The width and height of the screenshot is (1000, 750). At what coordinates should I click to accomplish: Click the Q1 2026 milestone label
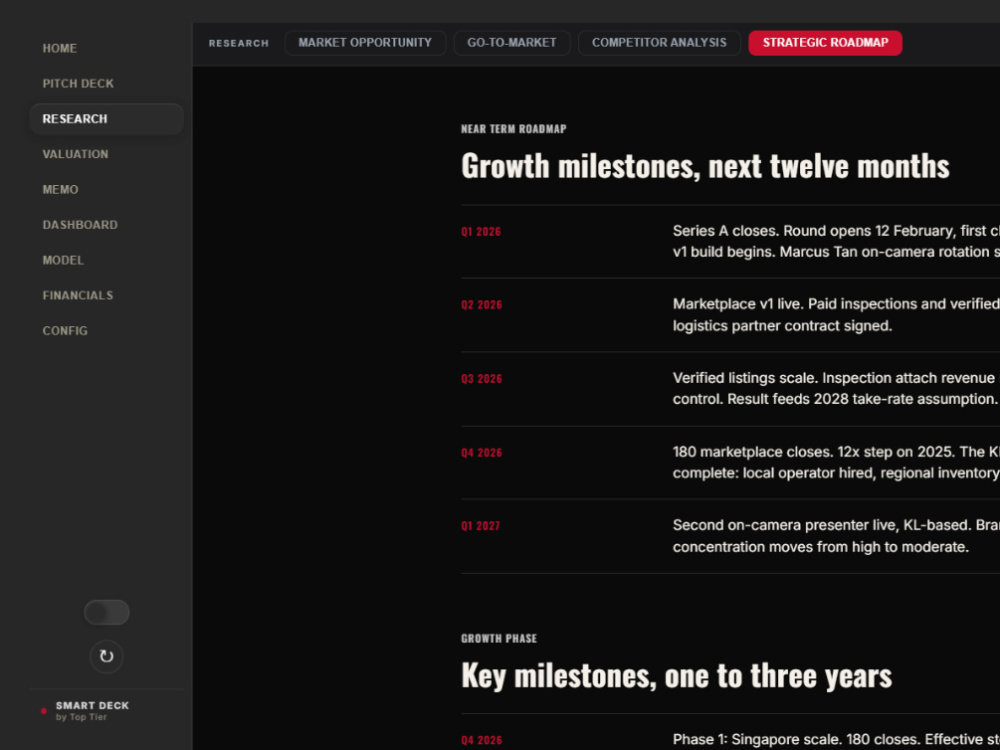coord(481,232)
